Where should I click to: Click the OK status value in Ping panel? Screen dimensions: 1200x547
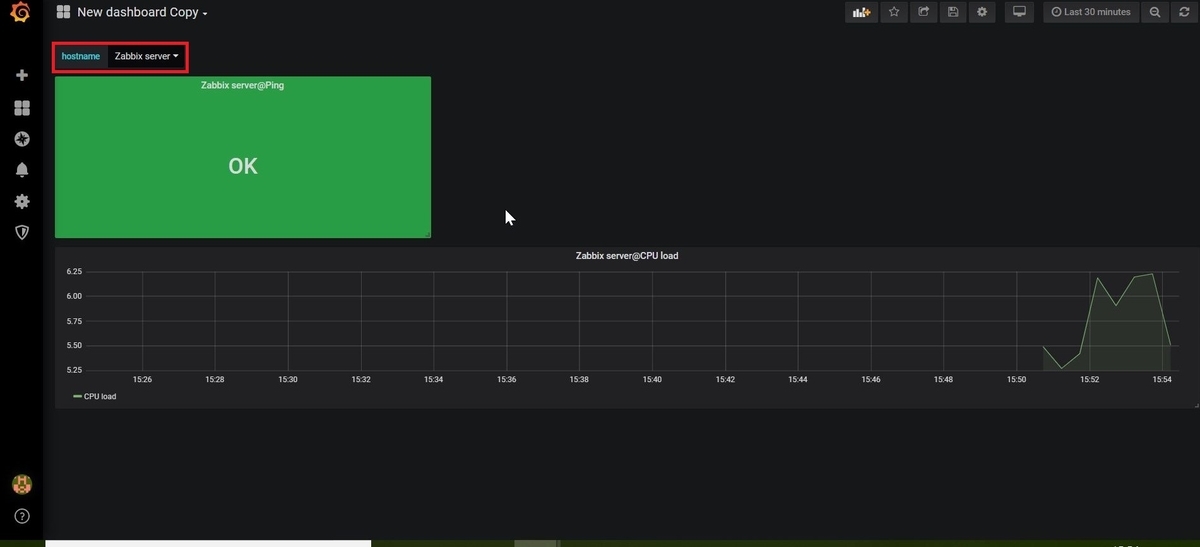point(243,166)
